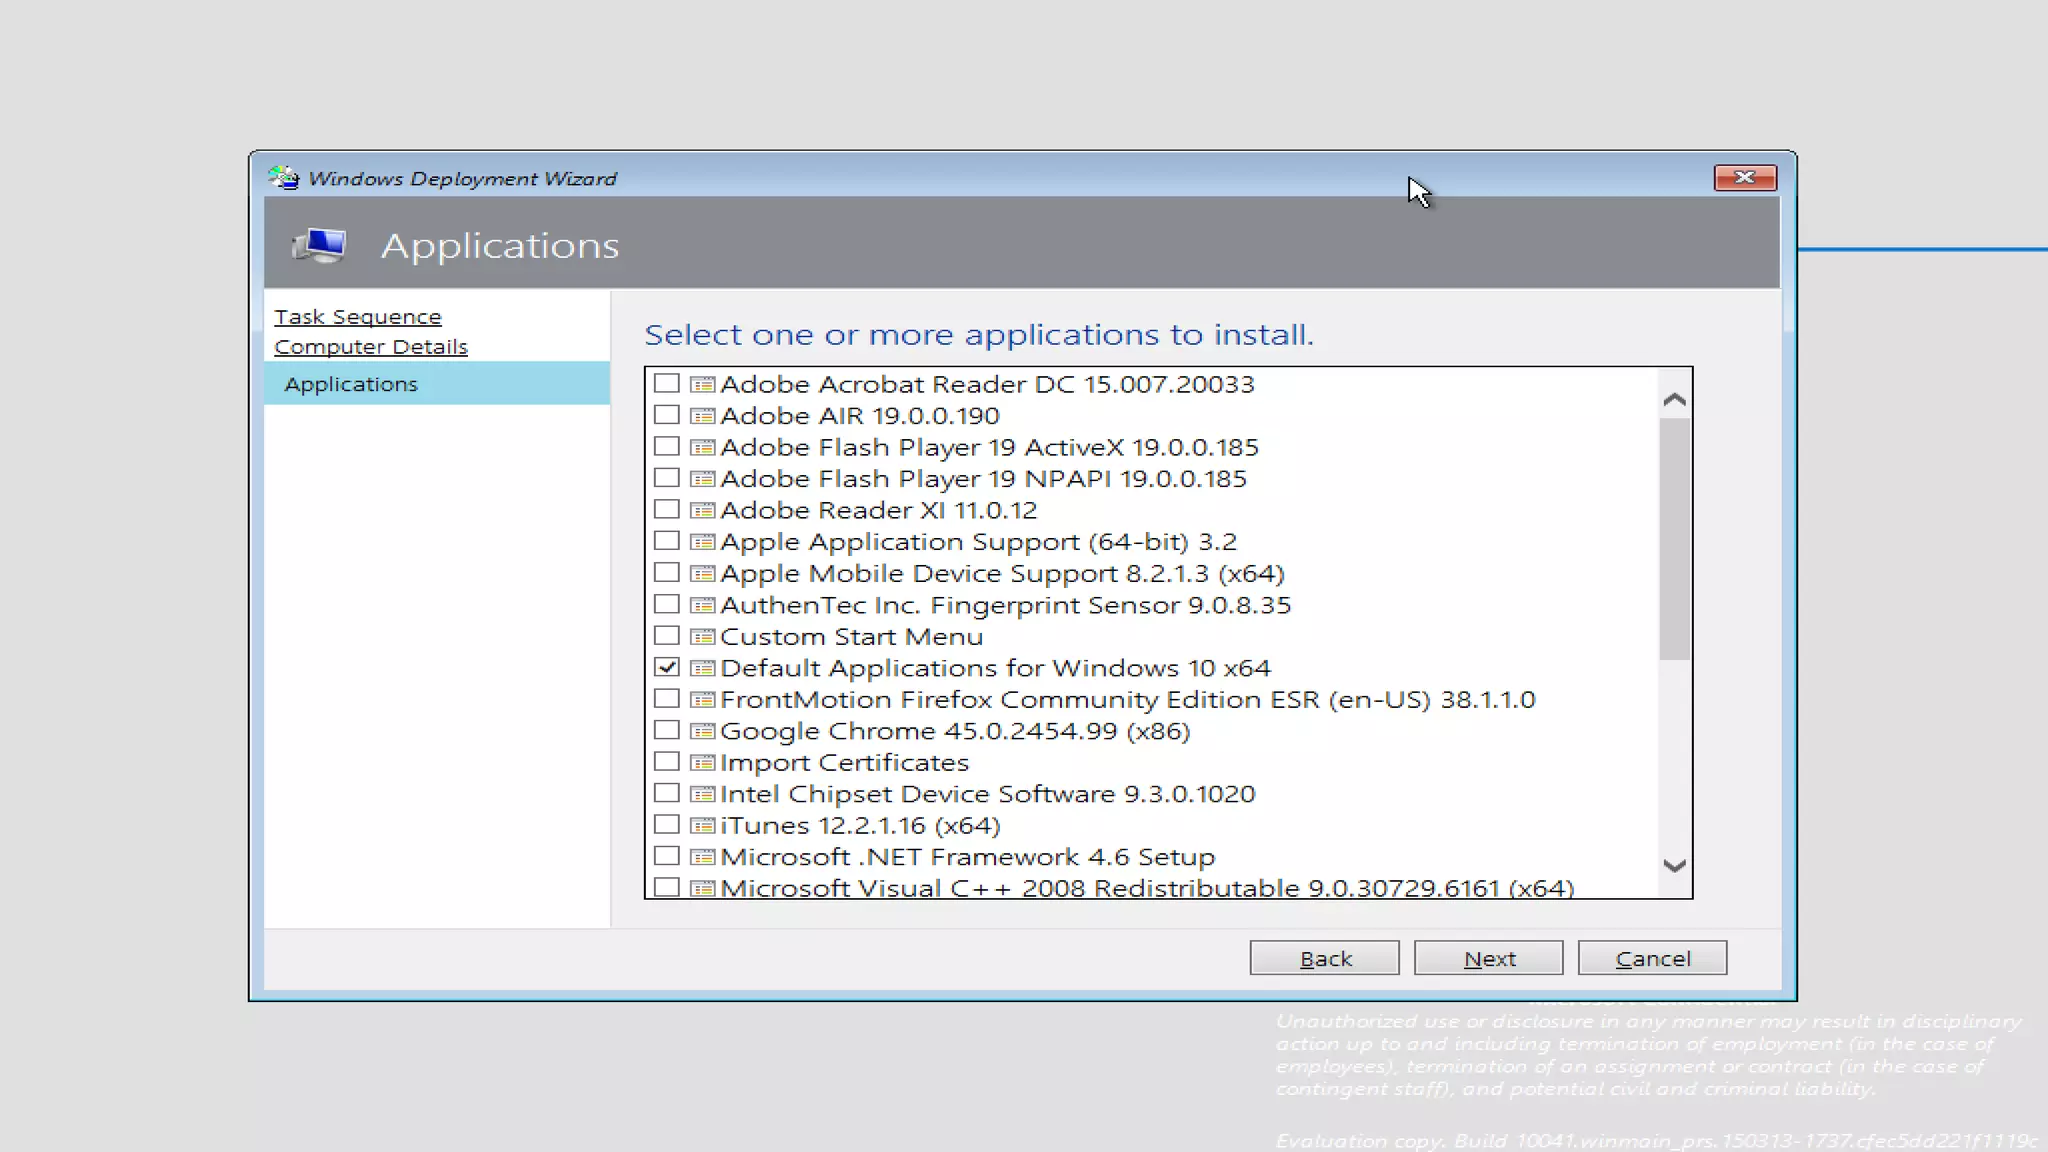Tick Adobe Flash Player 19 ActiveX checkbox
Screen dimensions: 2048x1152
pos(667,446)
